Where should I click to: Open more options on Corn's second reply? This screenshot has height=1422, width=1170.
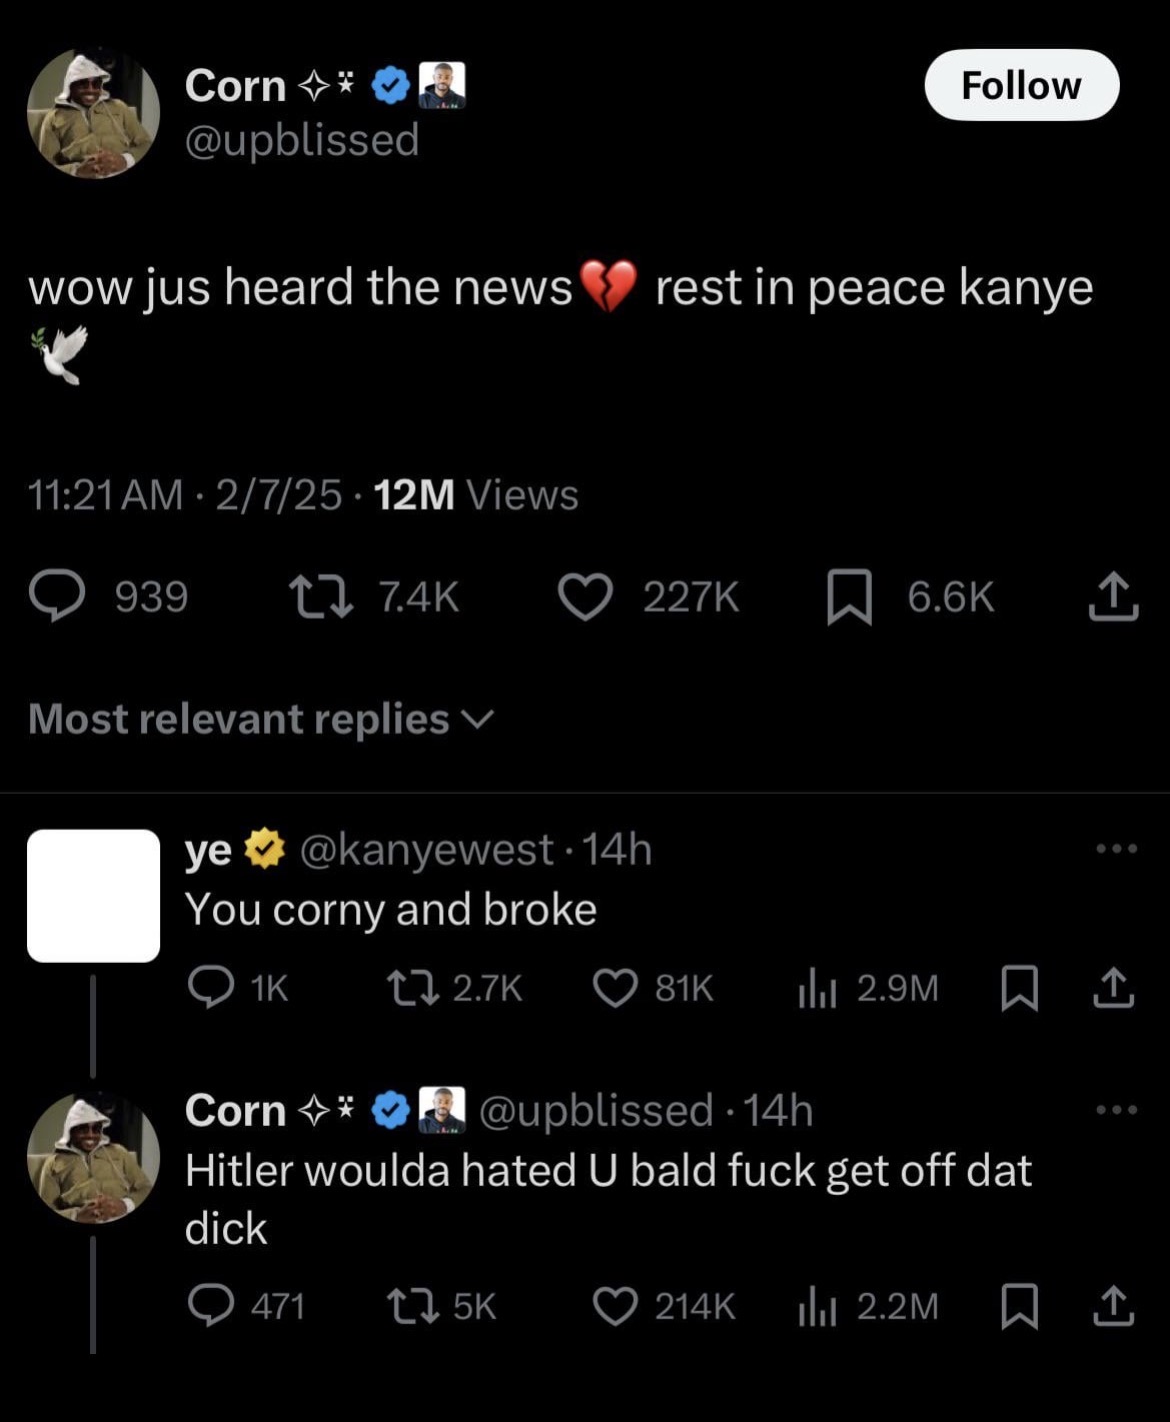1116,1110
